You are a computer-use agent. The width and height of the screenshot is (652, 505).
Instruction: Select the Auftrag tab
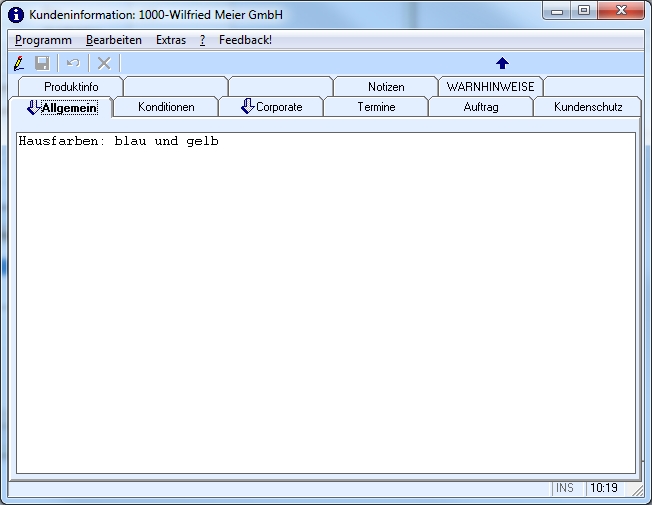[481, 107]
